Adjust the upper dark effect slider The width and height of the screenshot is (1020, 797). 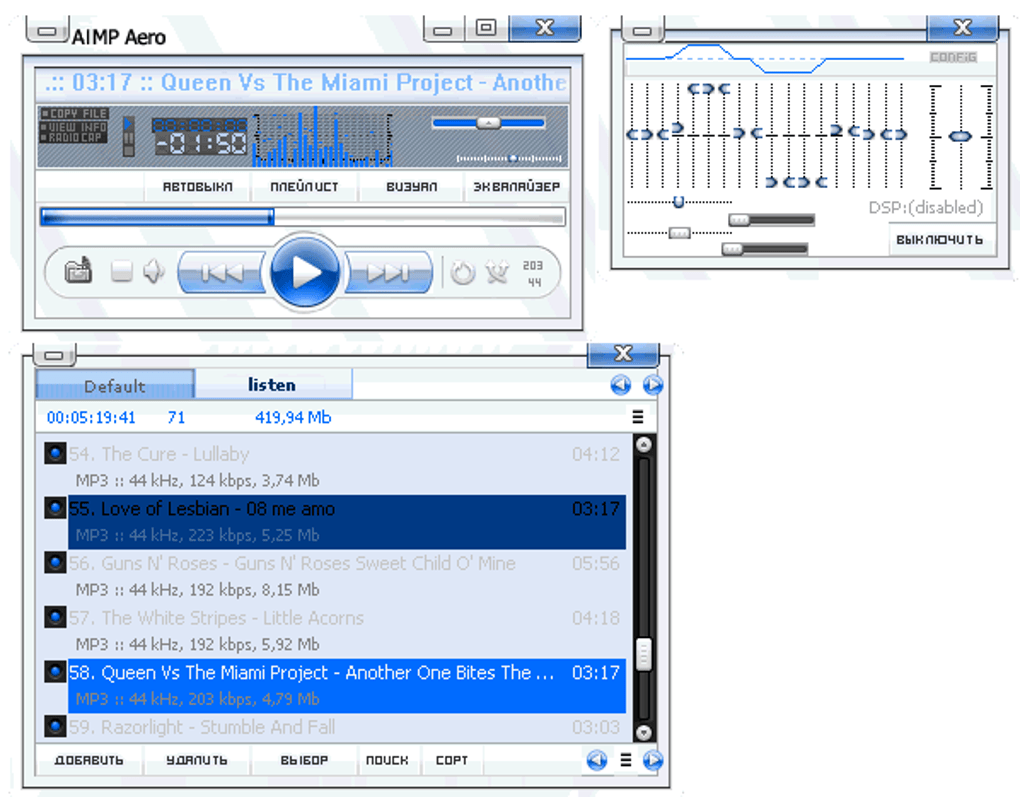click(772, 220)
